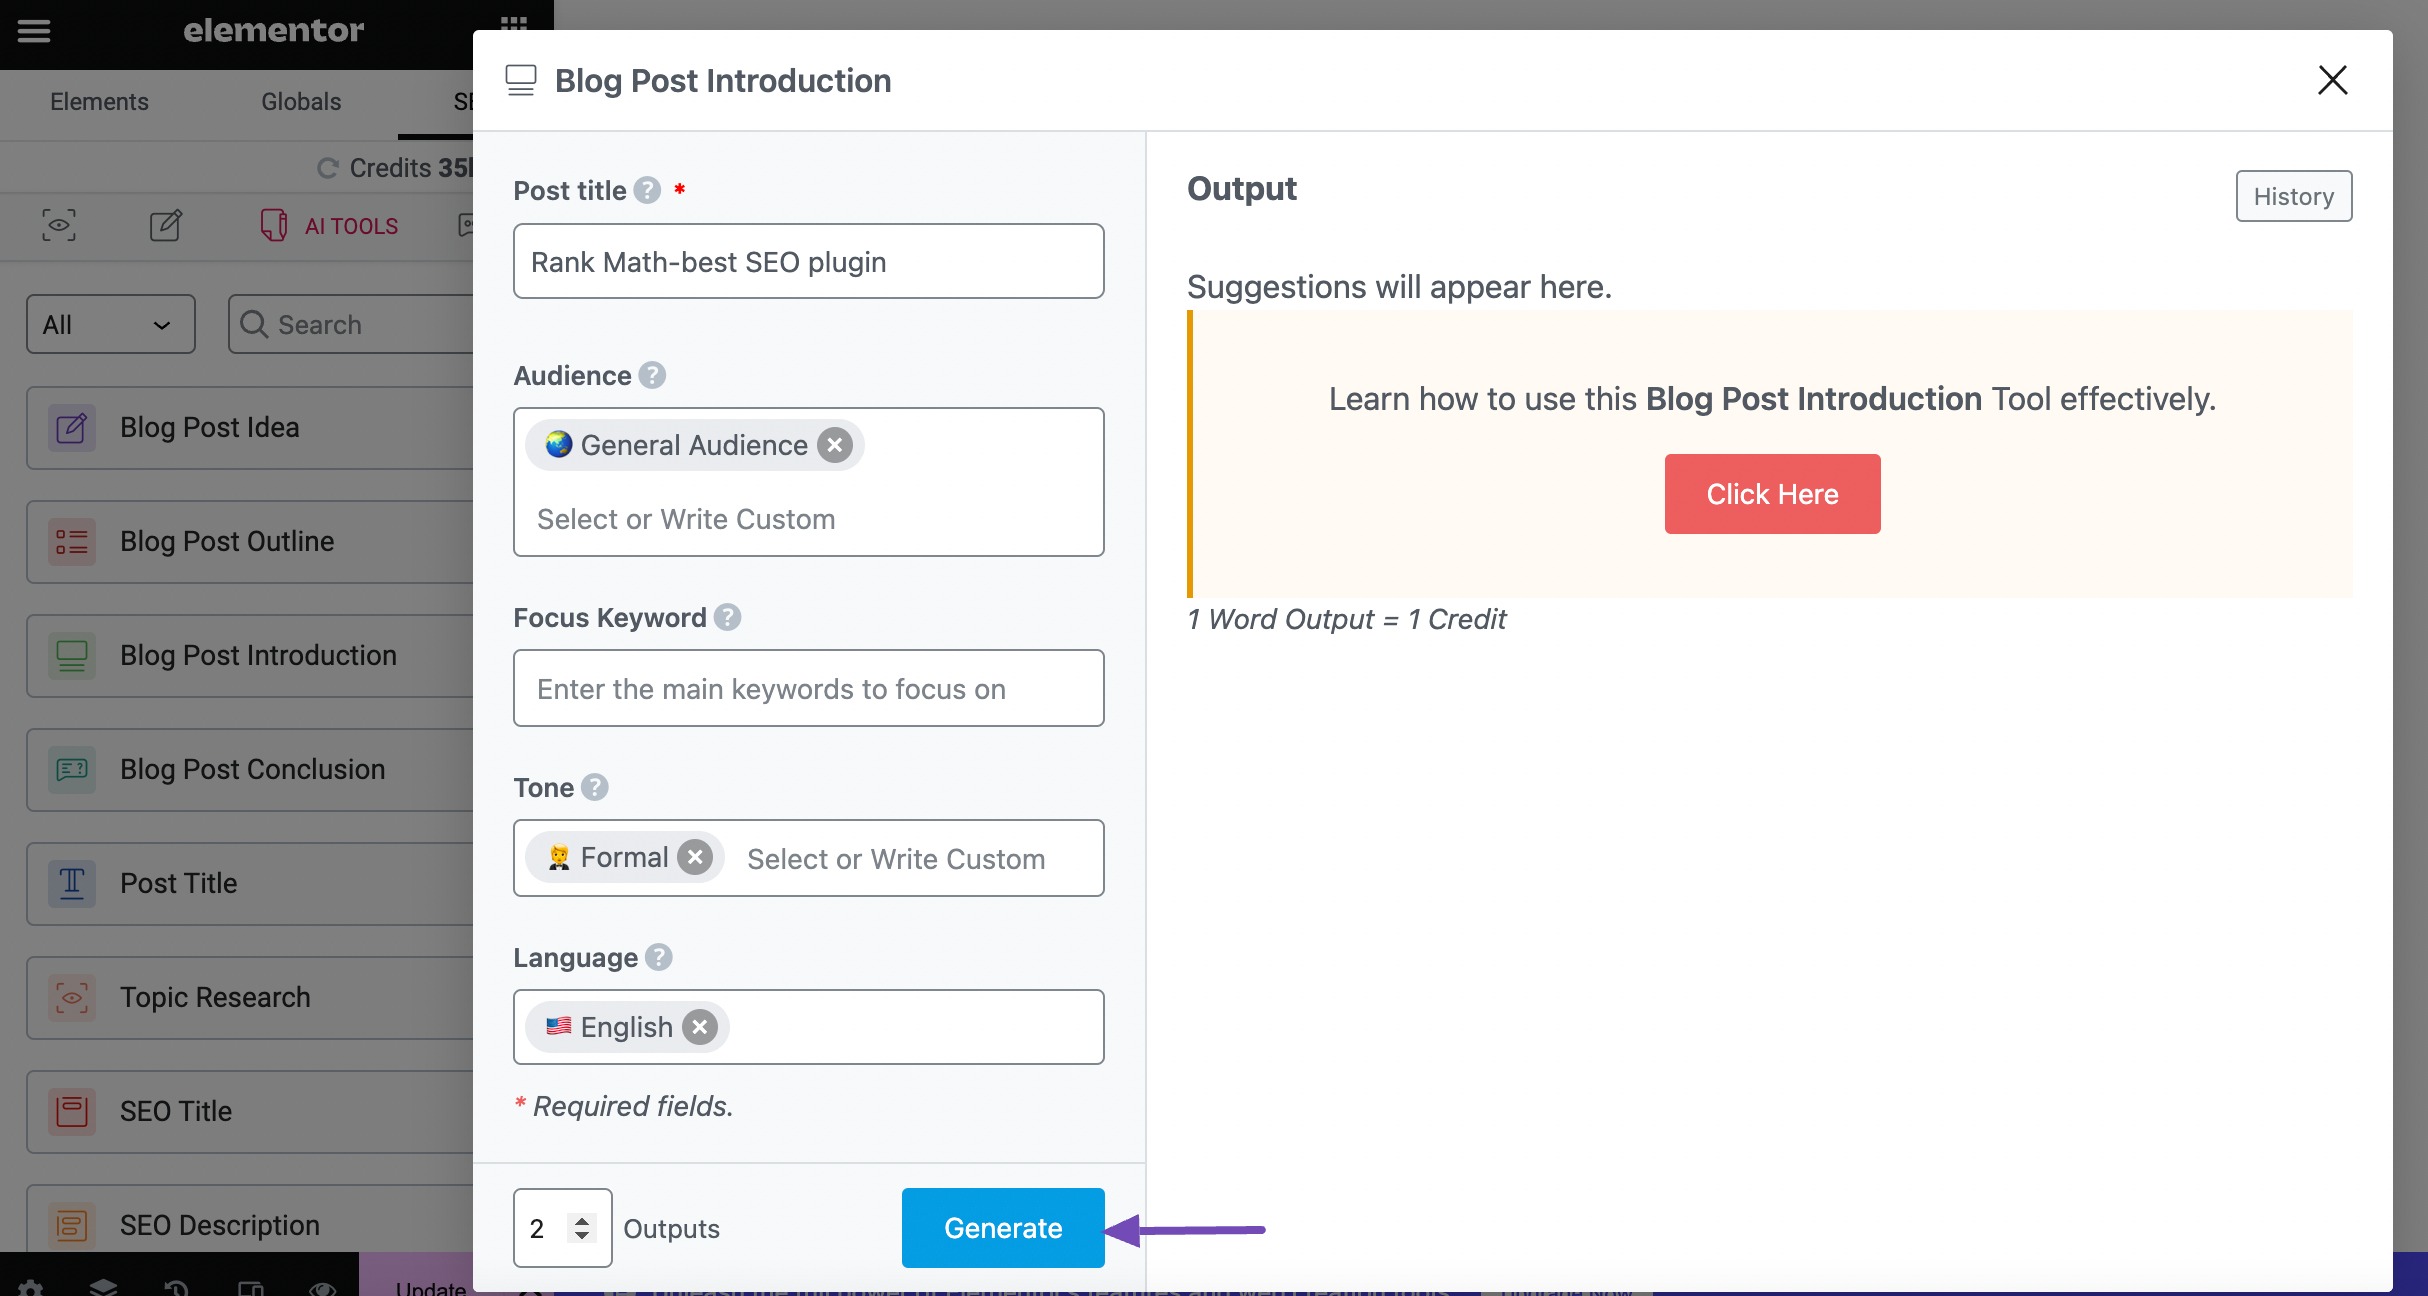Screen dimensions: 2428x1296
Task: Click the Outputs number stepper arrows
Action: [x=582, y=1228]
